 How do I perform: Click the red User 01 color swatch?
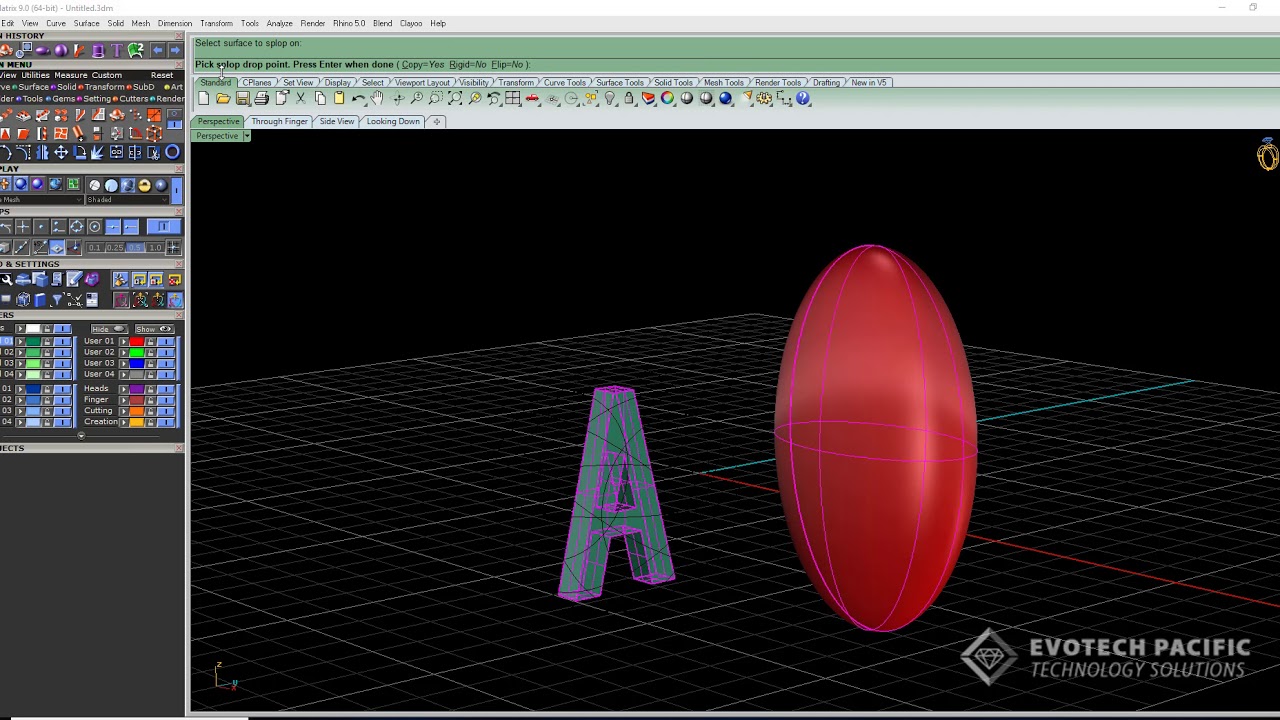click(x=137, y=342)
